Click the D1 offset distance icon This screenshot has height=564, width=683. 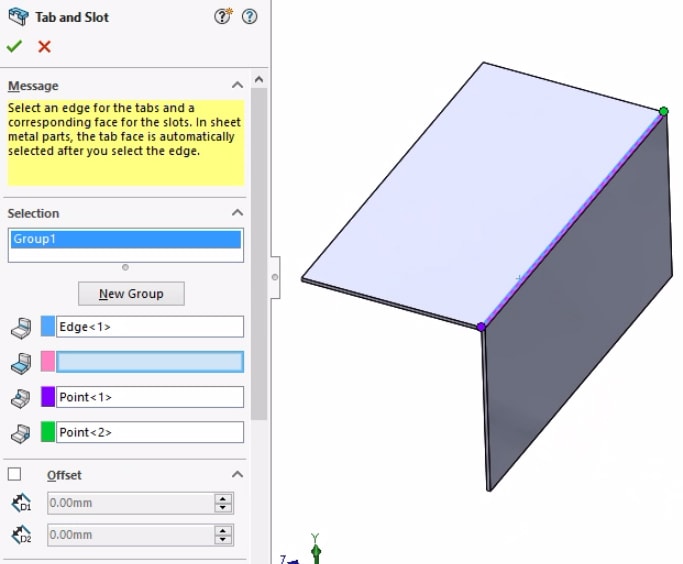point(21,503)
